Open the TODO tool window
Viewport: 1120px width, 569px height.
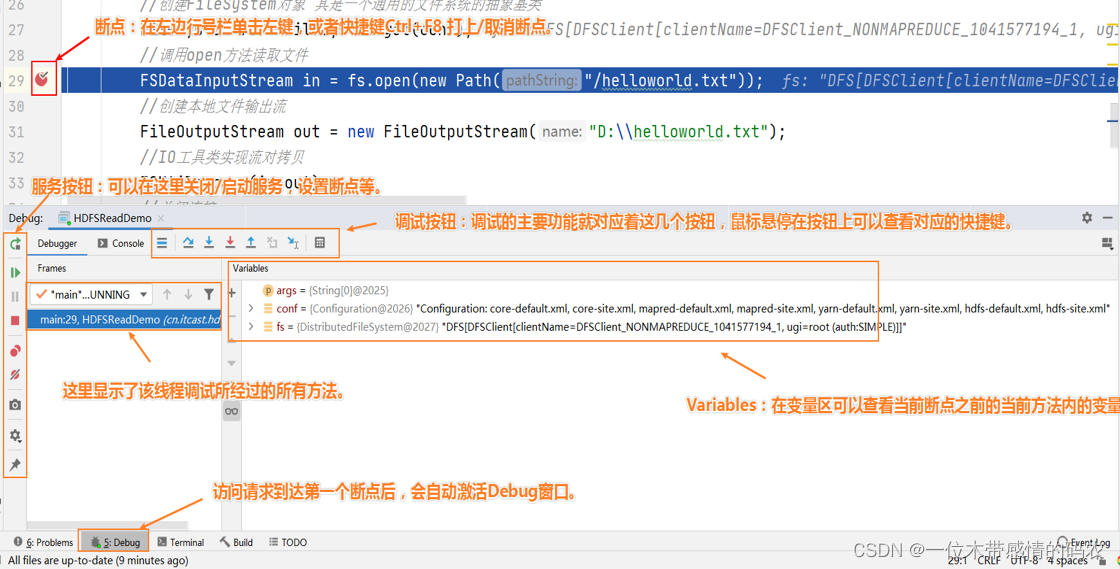[288, 542]
